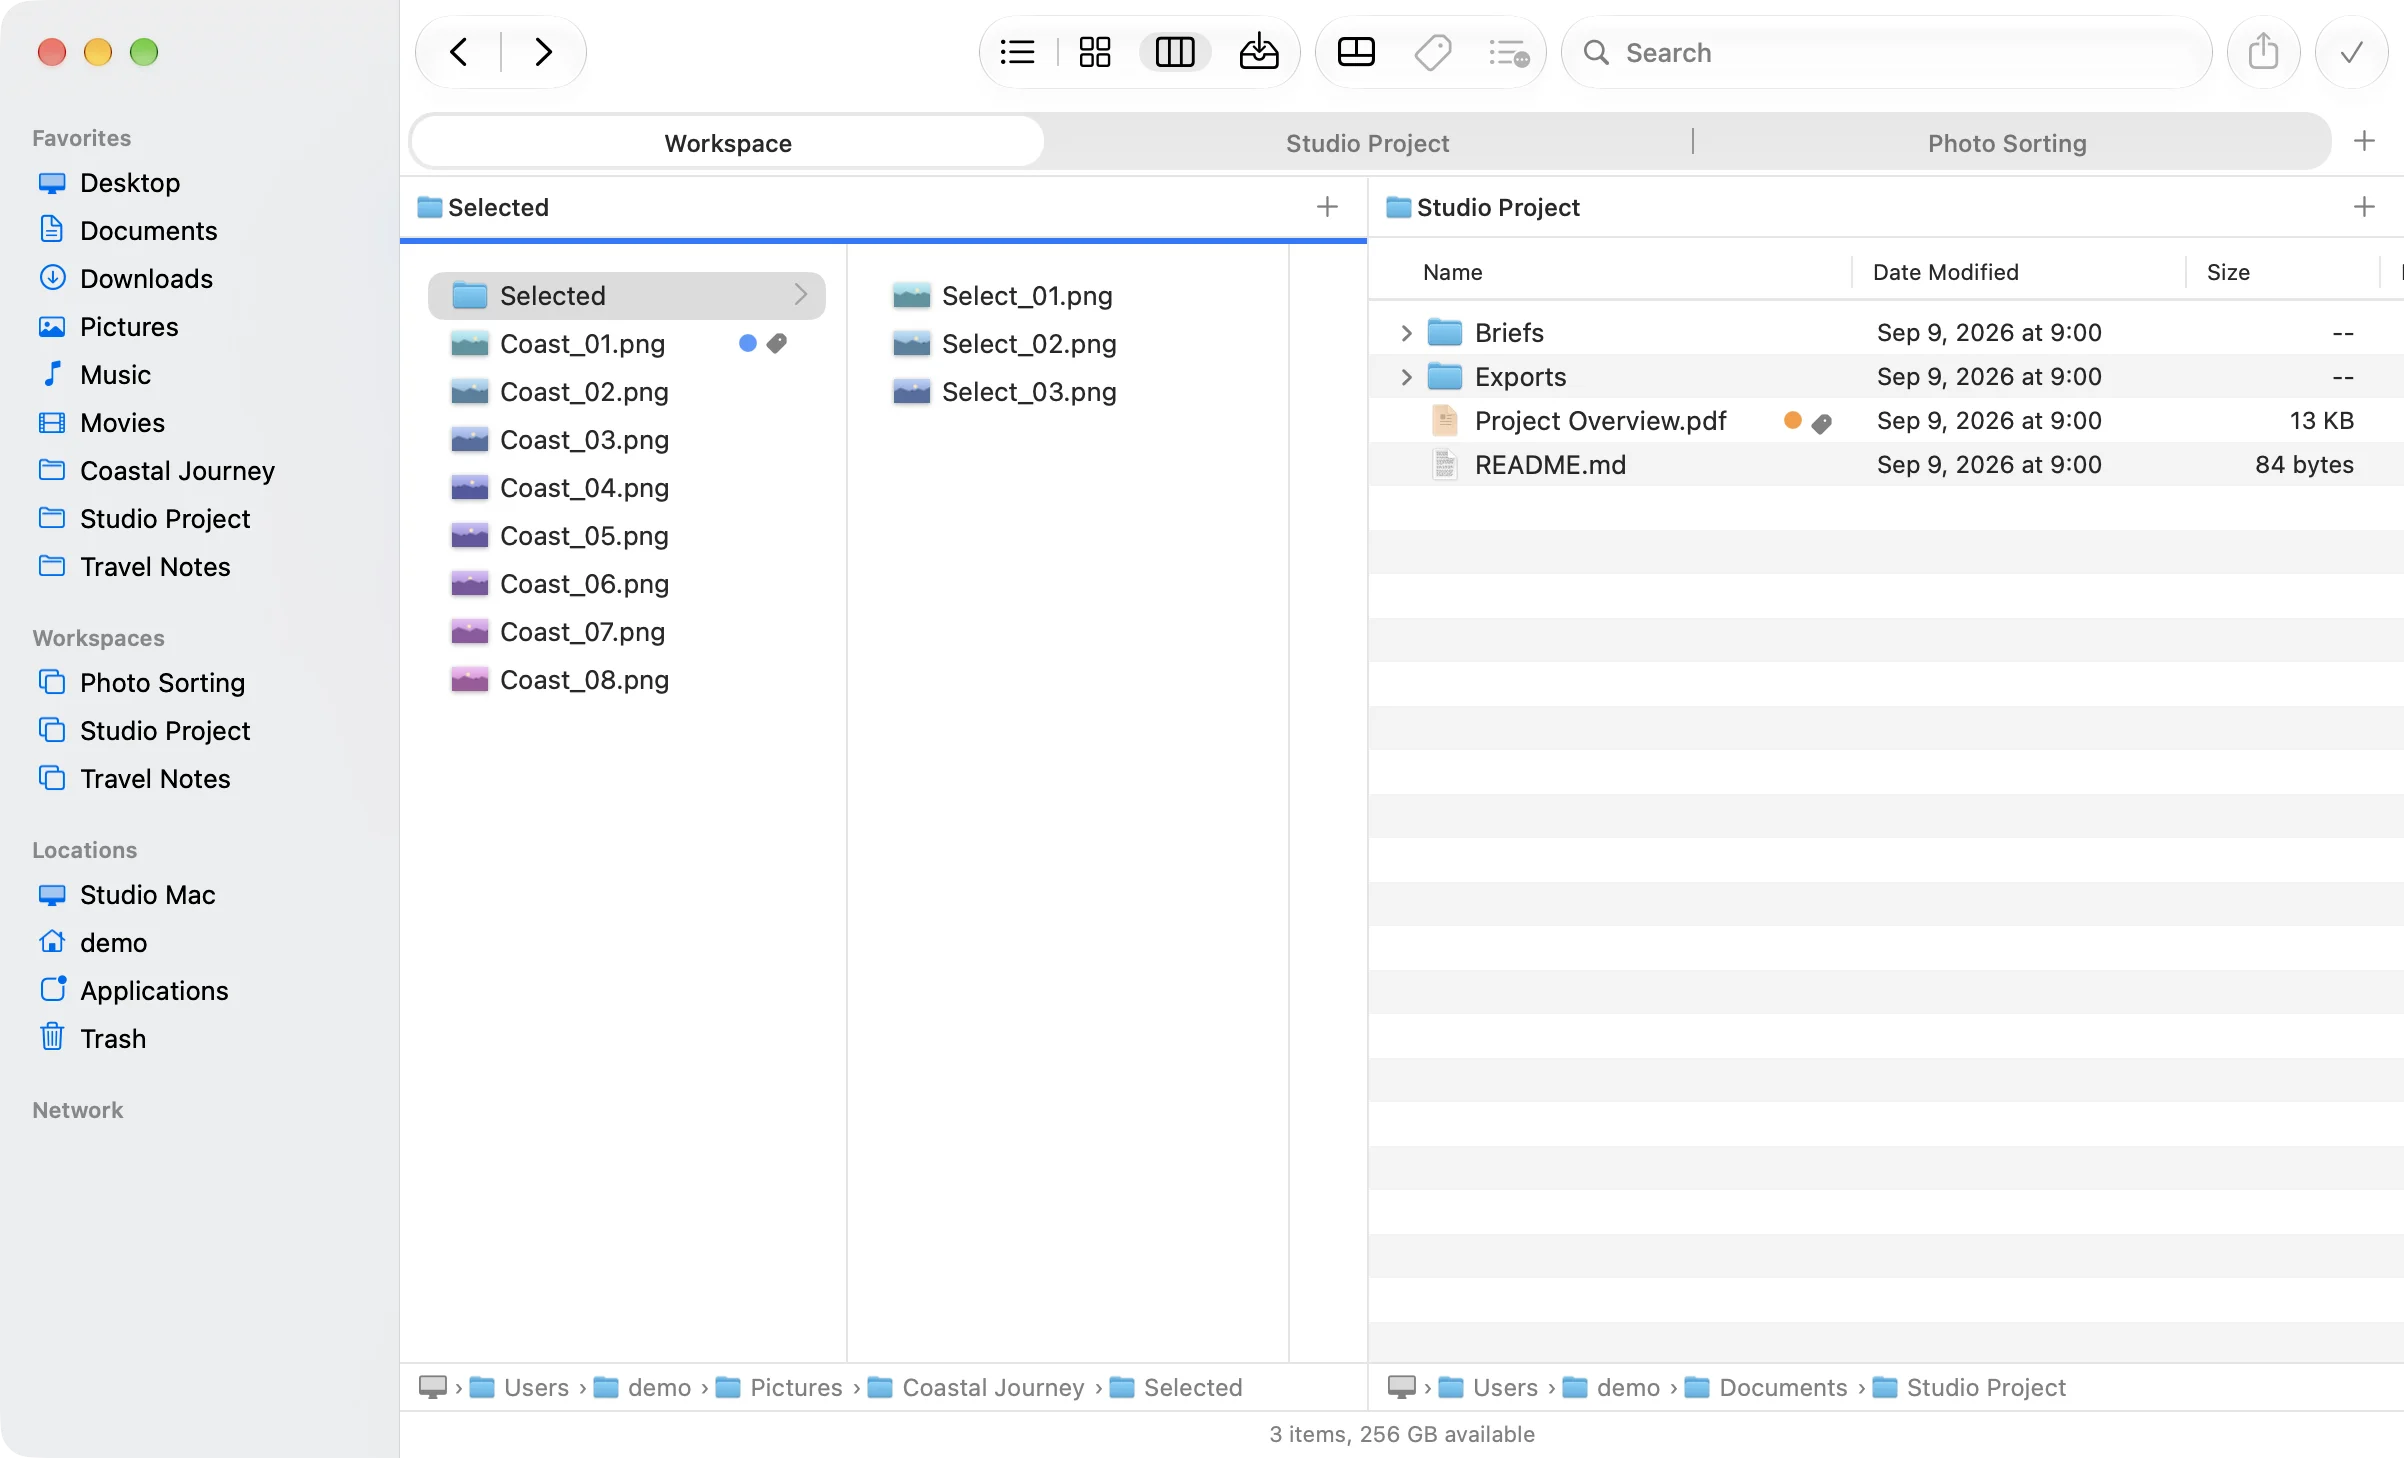Select the Coast_05.png file
Image resolution: width=2404 pixels, height=1458 pixels.
584,535
